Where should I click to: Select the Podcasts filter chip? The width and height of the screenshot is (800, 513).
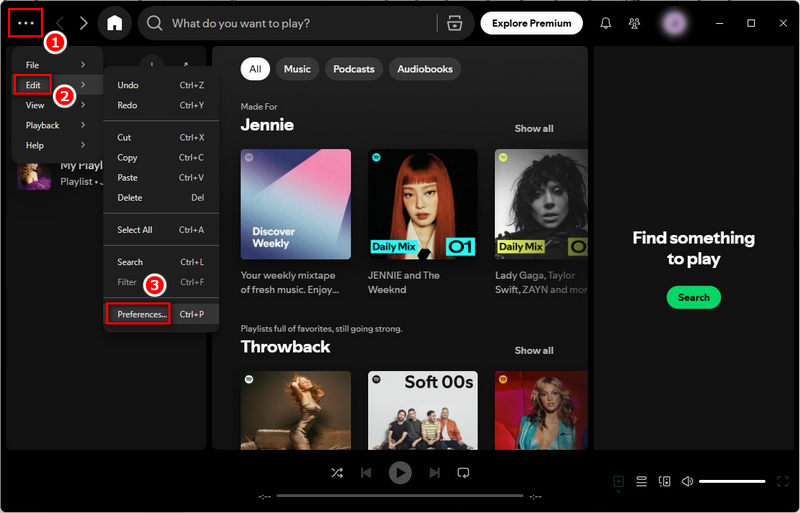(x=354, y=69)
